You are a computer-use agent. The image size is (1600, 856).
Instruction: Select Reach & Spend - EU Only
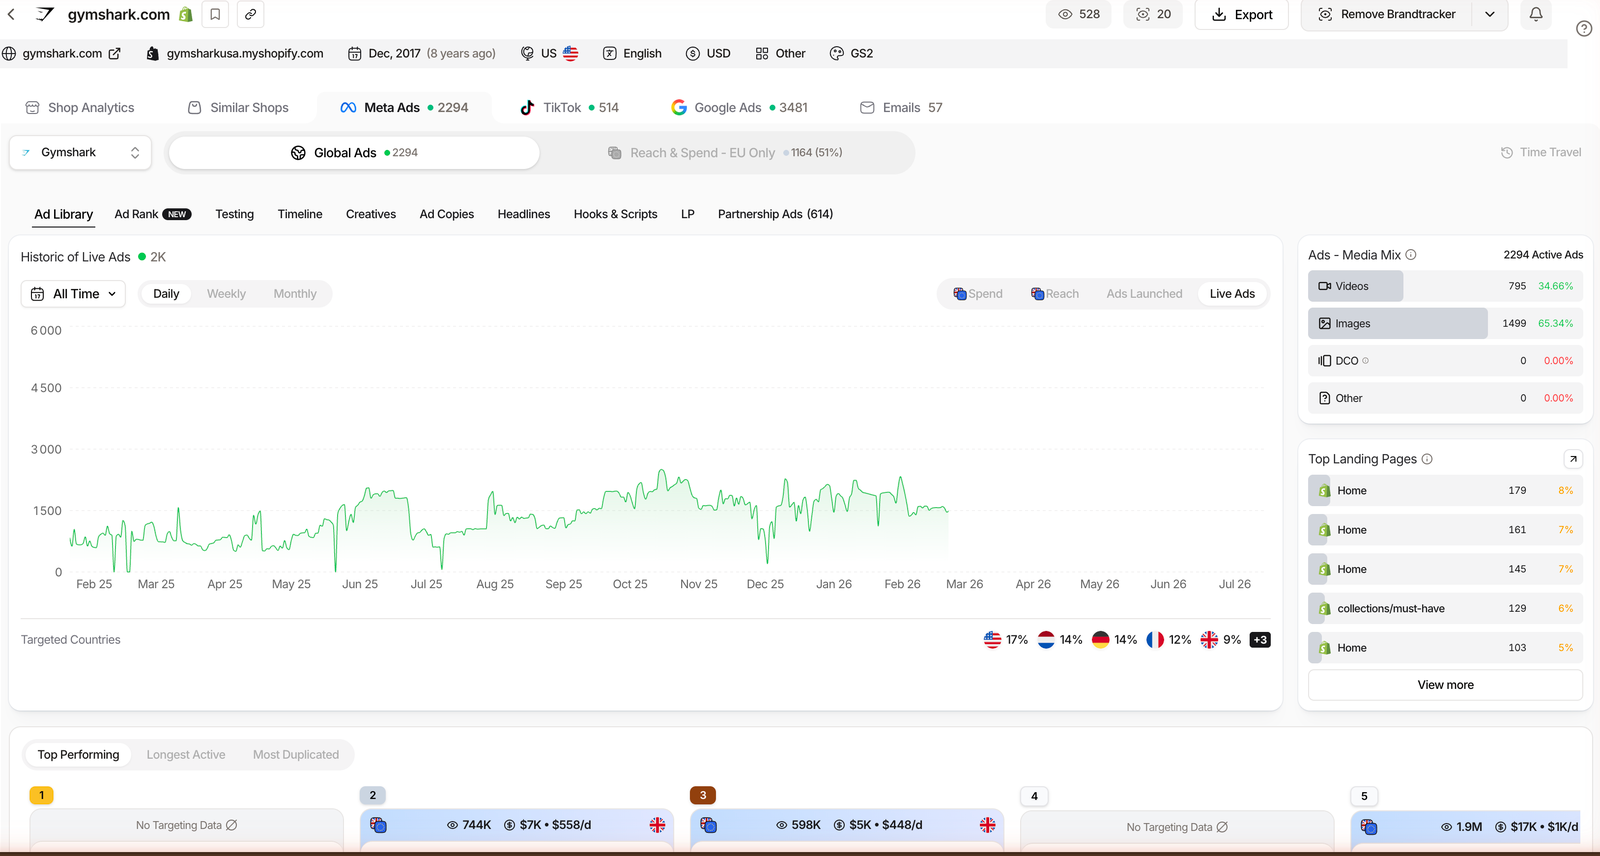click(725, 153)
